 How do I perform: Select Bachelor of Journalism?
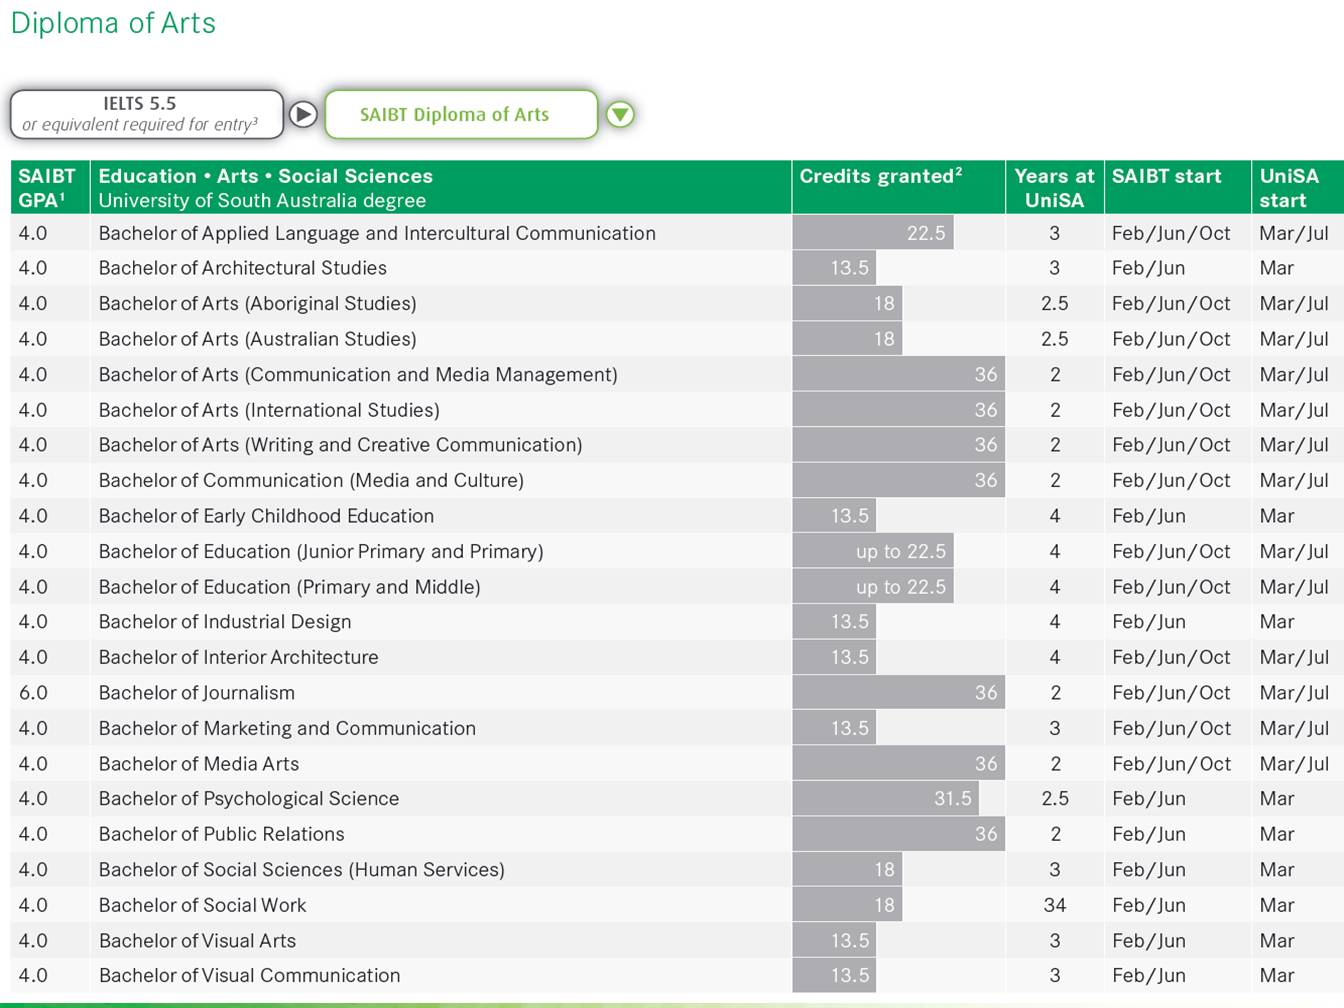coord(197,693)
